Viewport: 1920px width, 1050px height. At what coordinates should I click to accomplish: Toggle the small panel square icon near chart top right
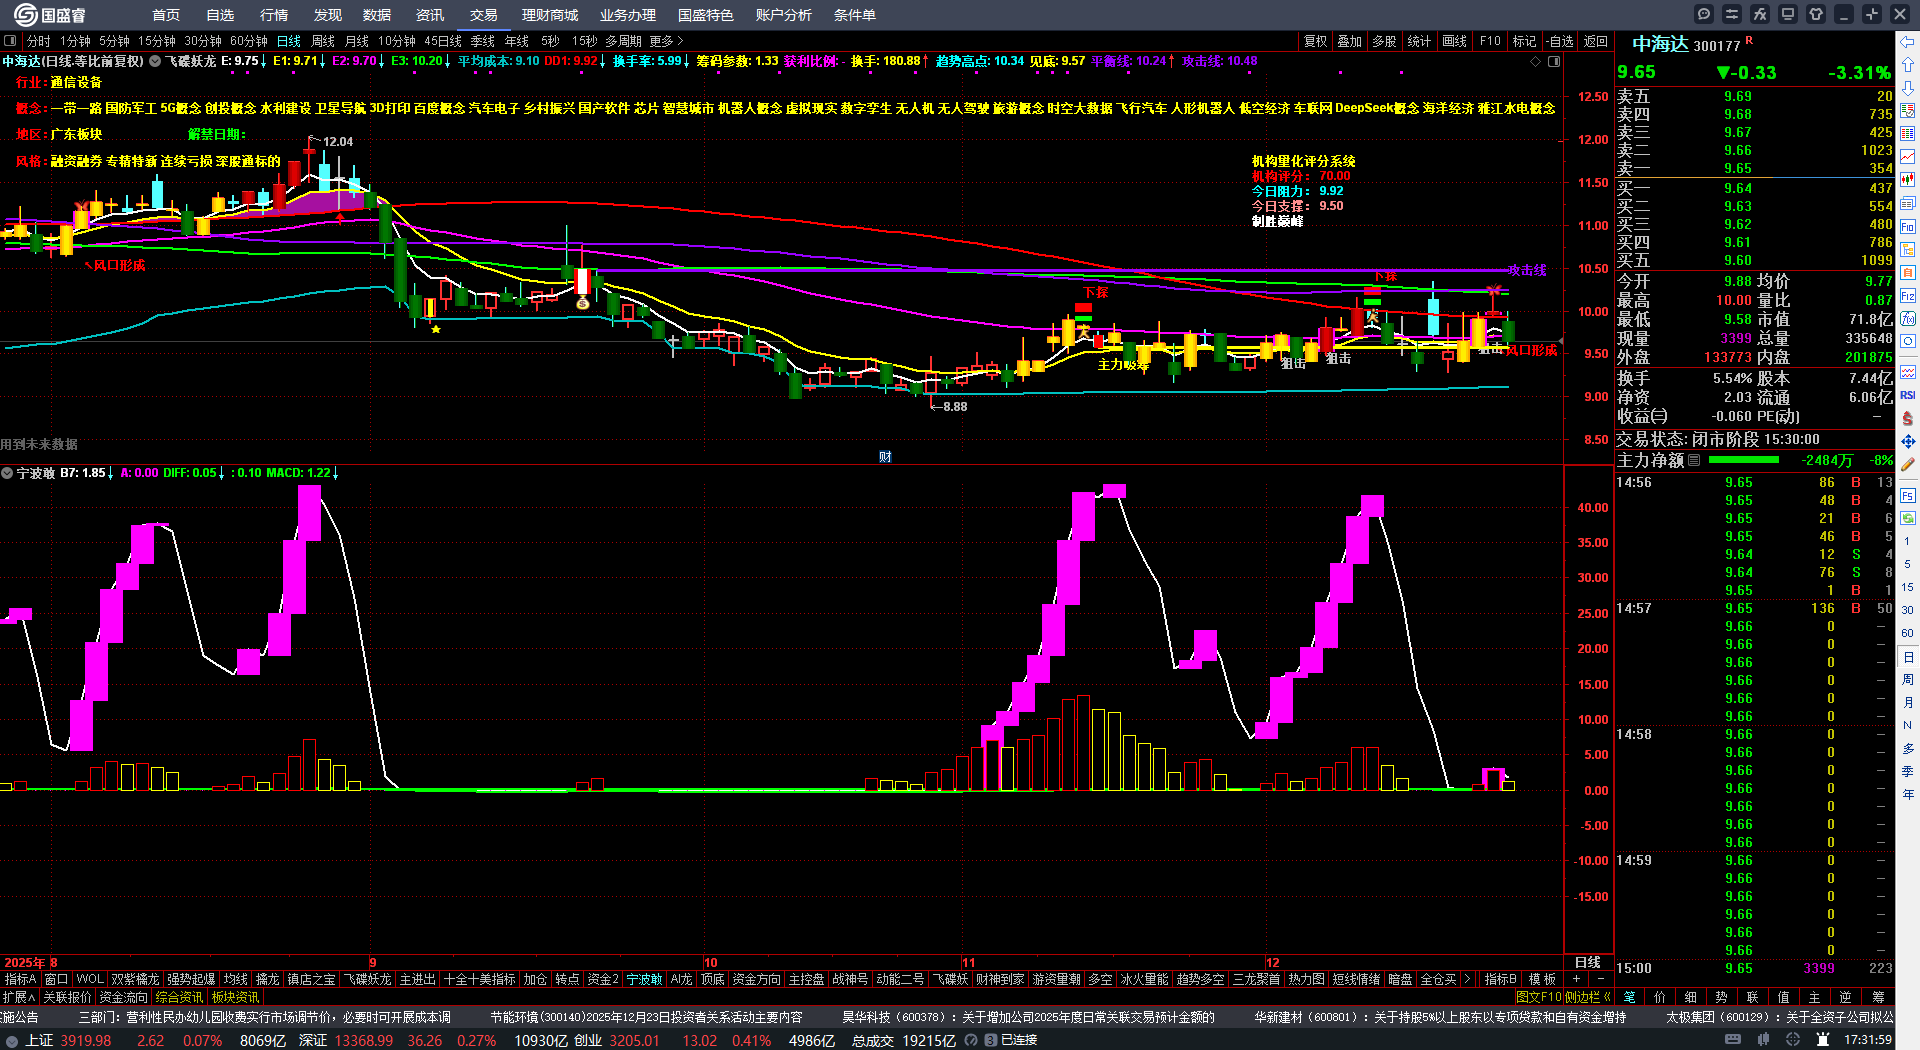click(1554, 61)
